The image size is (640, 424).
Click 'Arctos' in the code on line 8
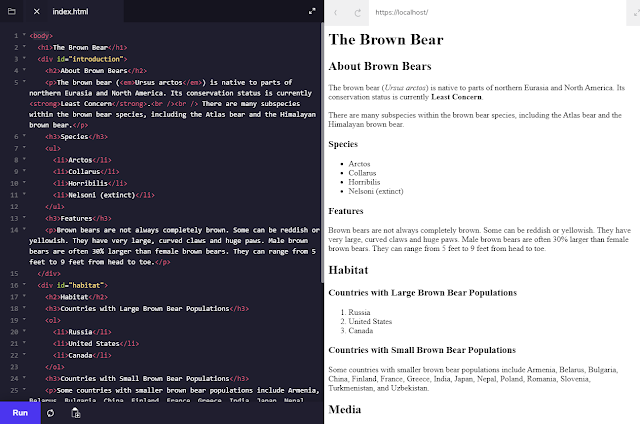pos(80,160)
